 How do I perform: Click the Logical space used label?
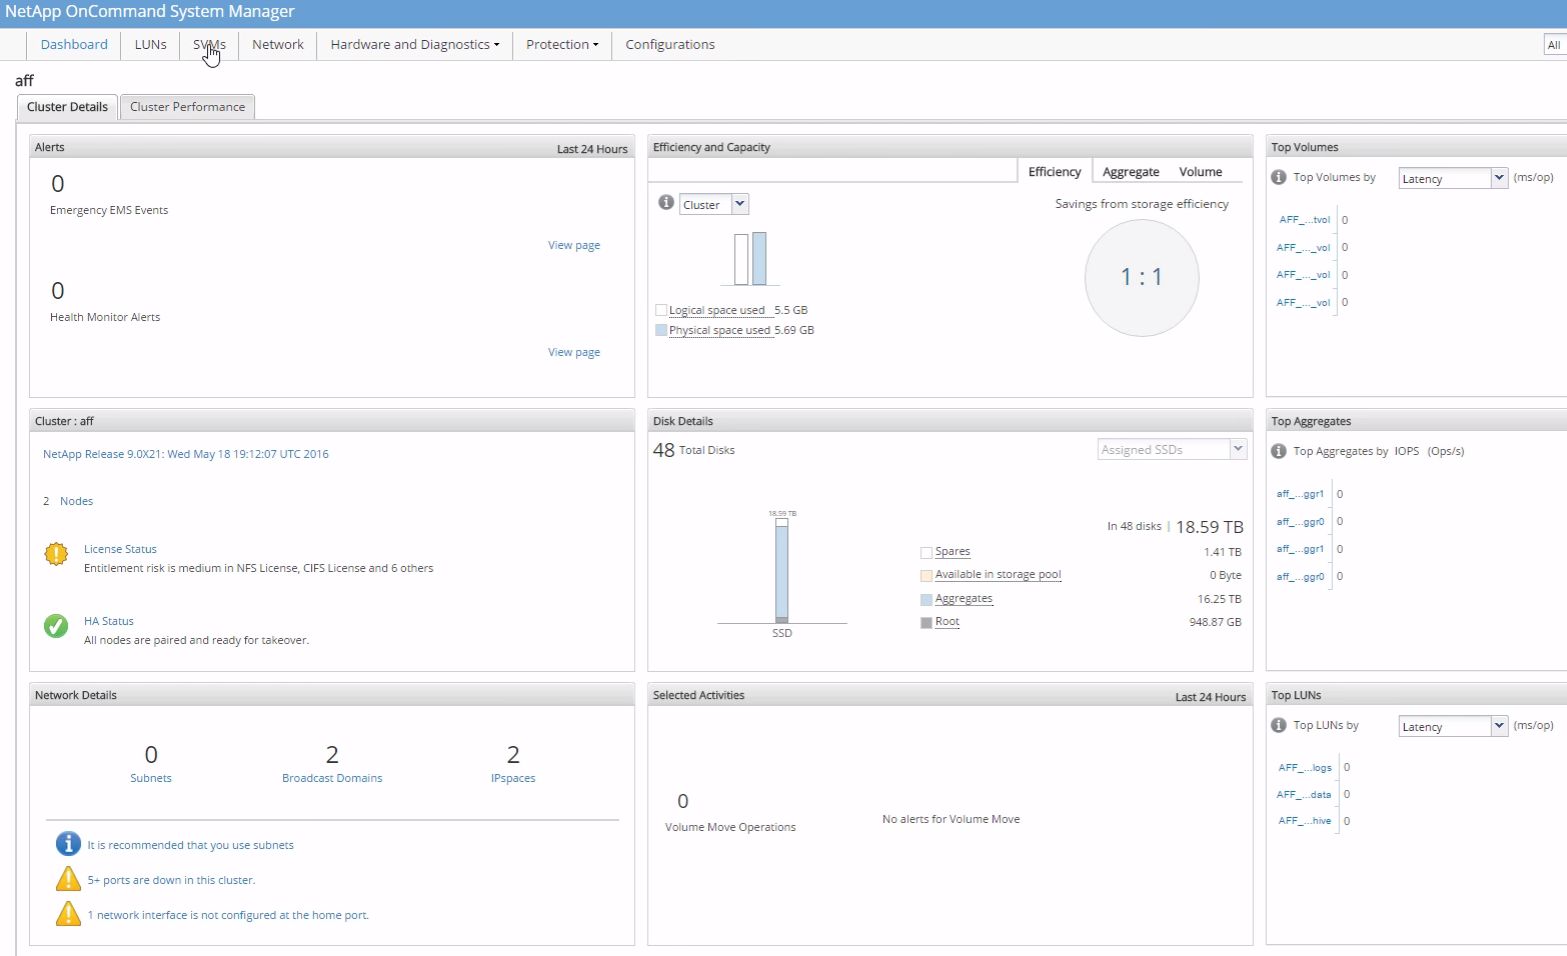(717, 310)
